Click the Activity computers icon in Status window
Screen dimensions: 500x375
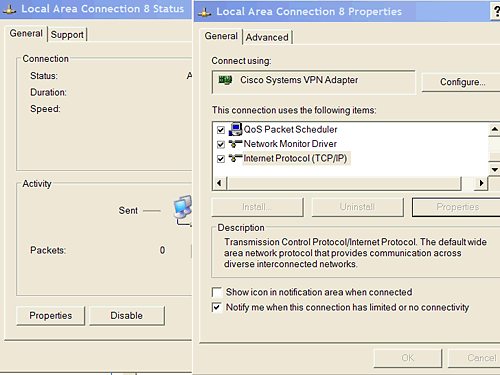(183, 211)
